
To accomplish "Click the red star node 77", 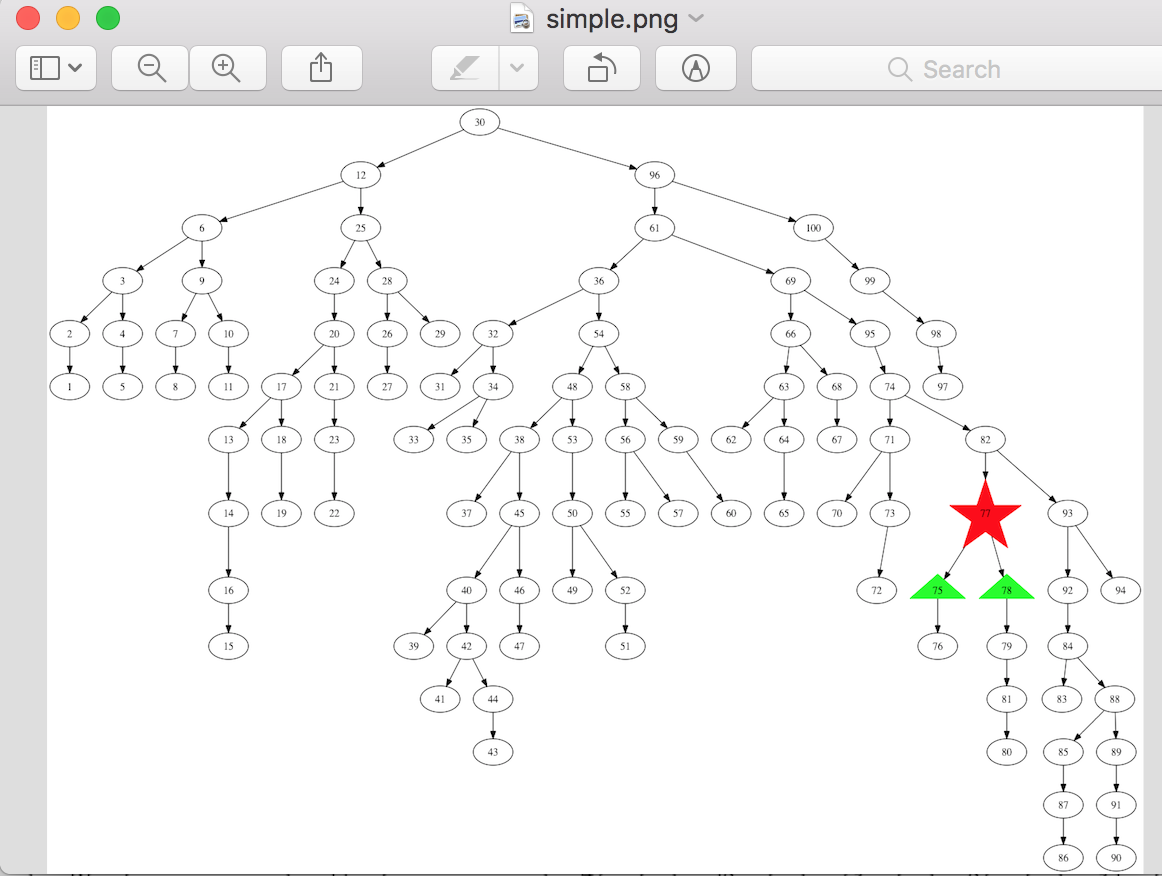I will coord(985,515).
